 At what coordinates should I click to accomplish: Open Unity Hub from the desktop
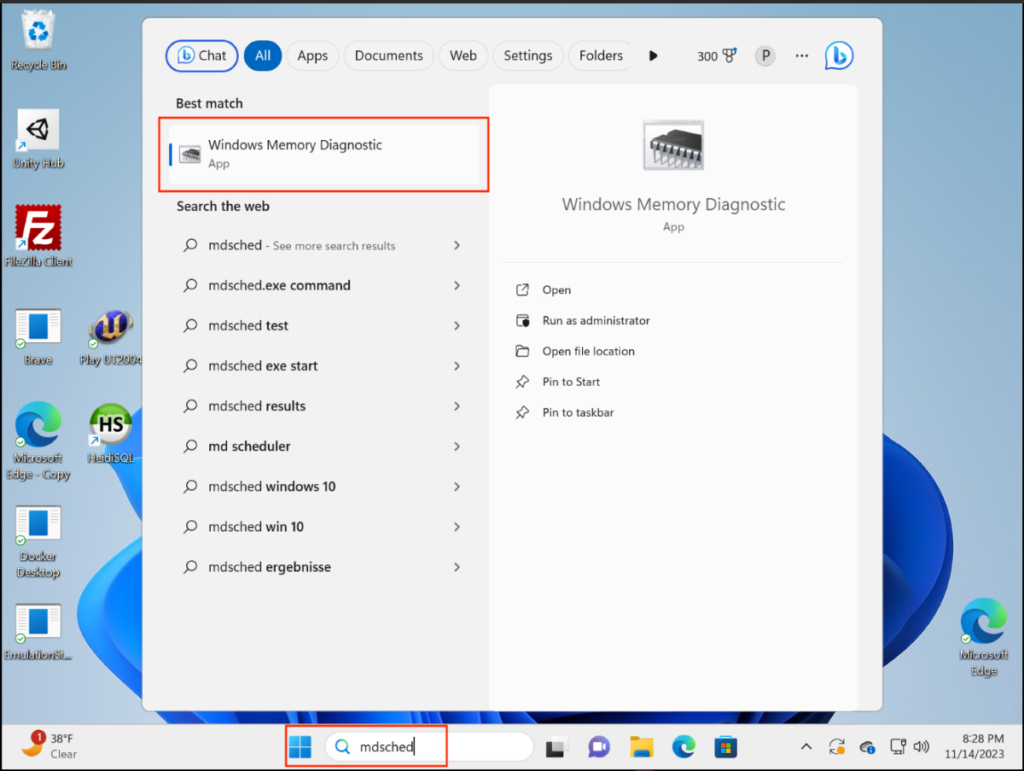38,130
